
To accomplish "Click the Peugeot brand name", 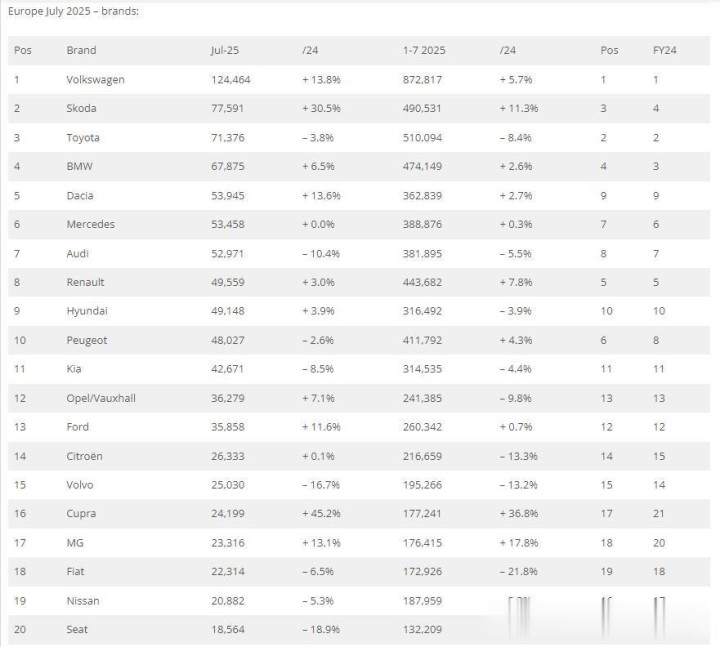I will (87, 340).
